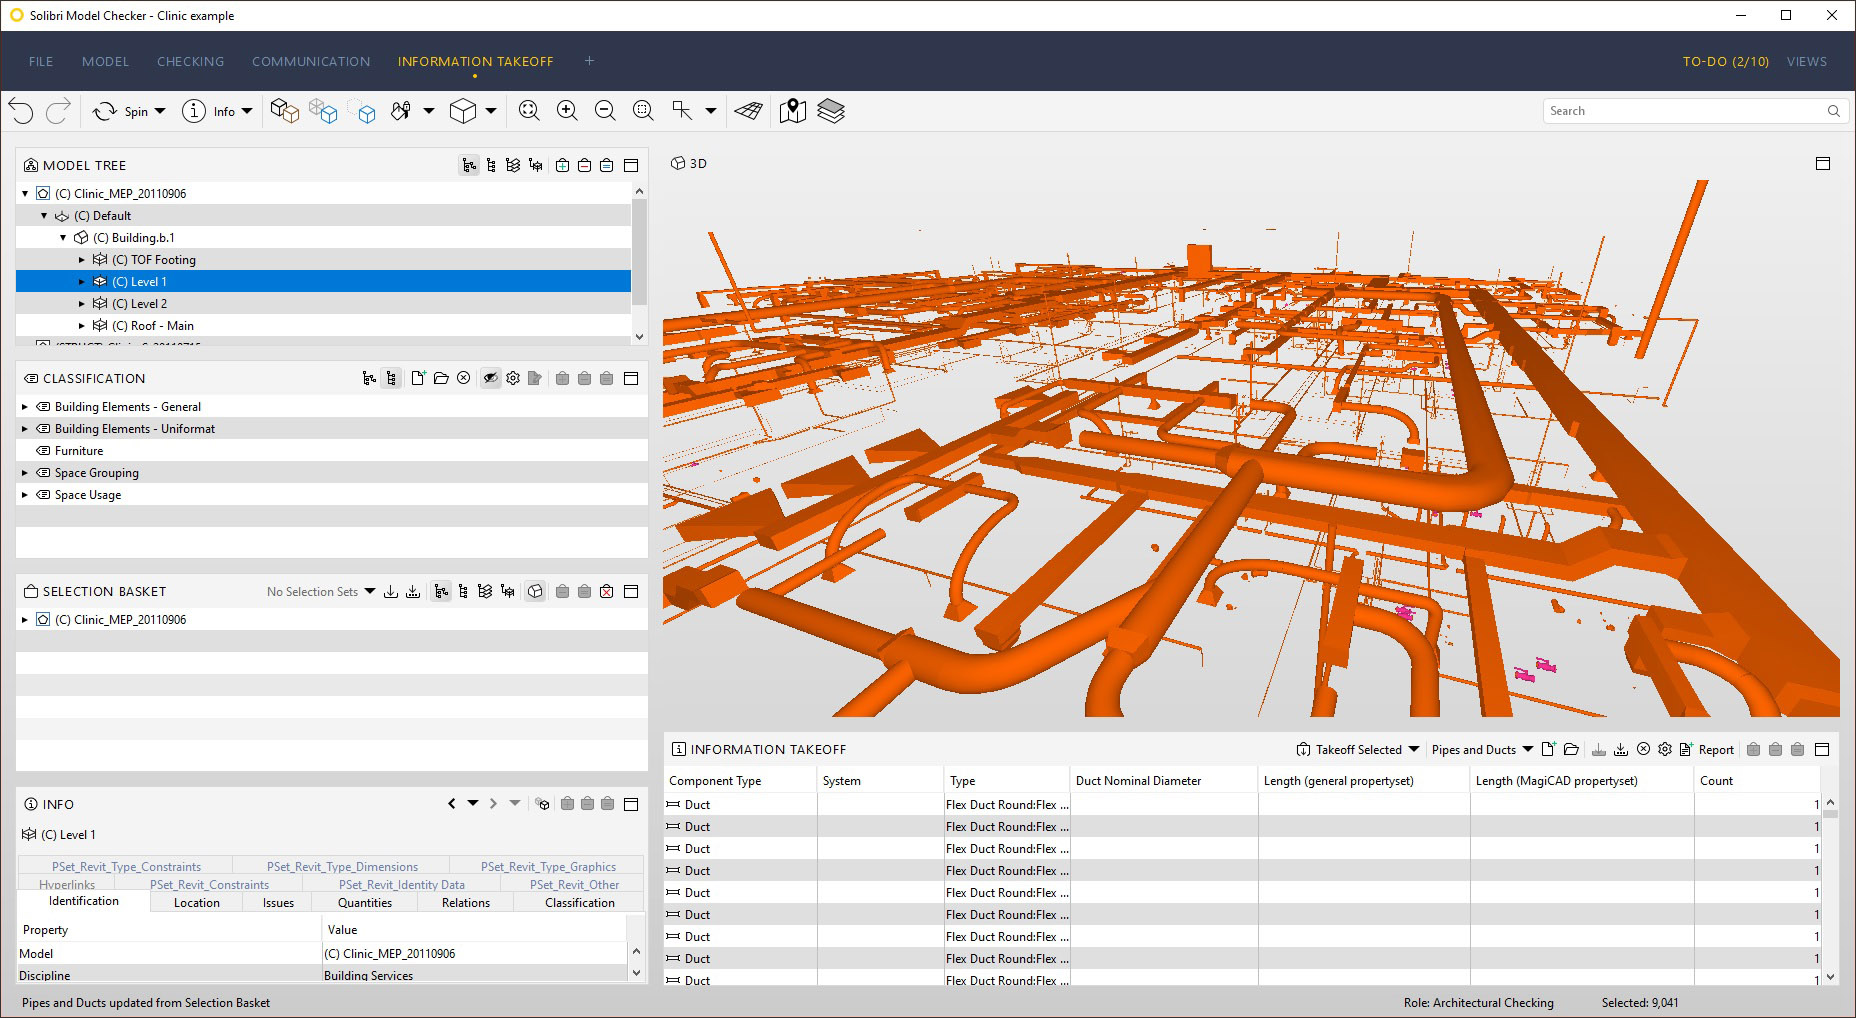Click zoom to fit icon

coord(529,111)
